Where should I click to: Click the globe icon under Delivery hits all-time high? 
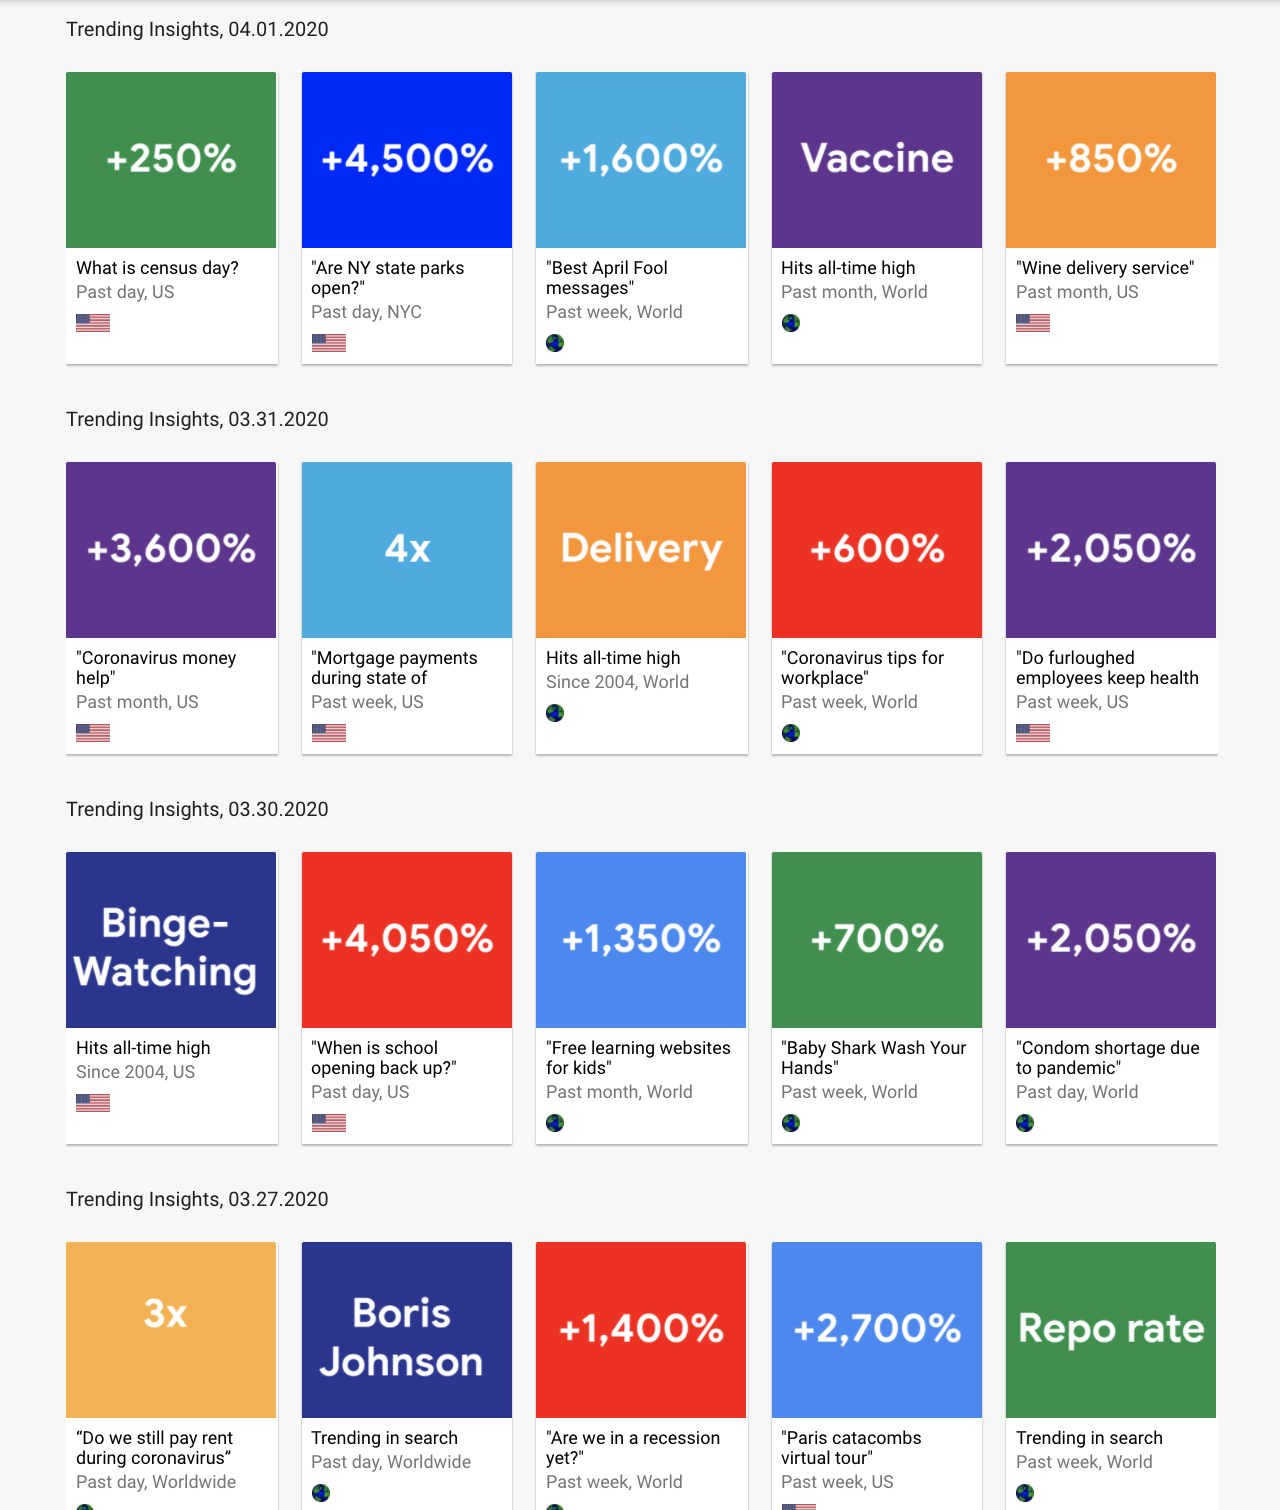coord(555,713)
